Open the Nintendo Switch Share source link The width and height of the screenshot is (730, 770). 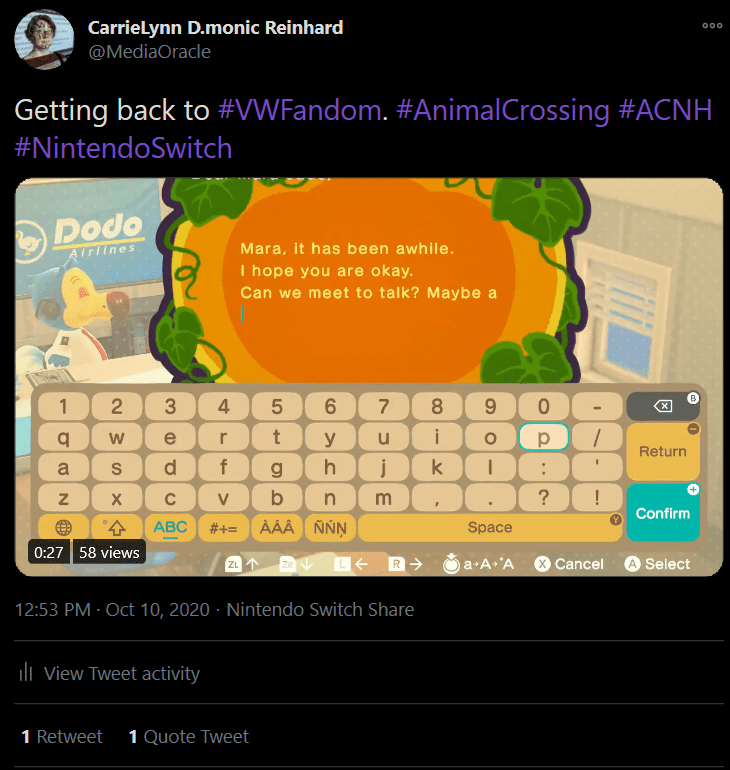[320, 609]
